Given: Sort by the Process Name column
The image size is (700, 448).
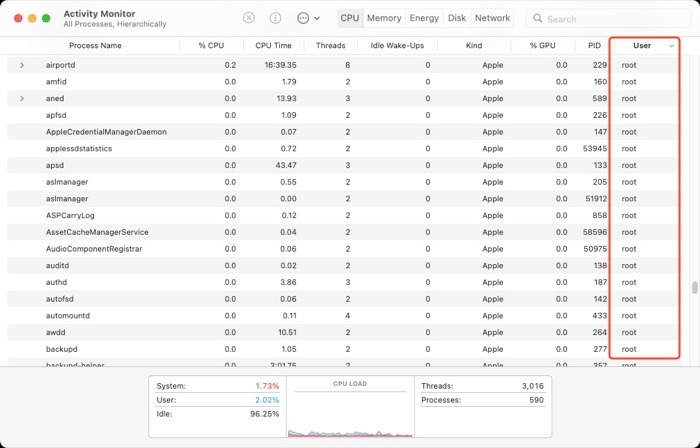Looking at the screenshot, I should 96,45.
